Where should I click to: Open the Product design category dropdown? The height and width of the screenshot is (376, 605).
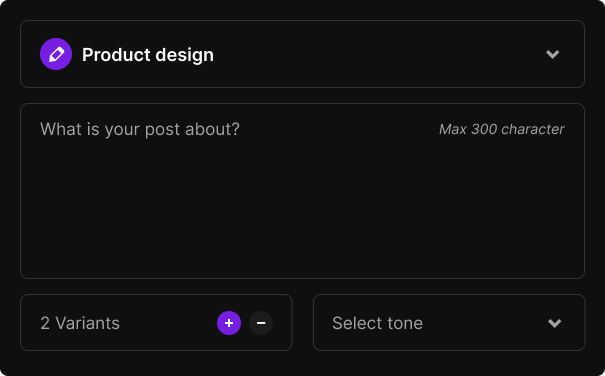302,54
